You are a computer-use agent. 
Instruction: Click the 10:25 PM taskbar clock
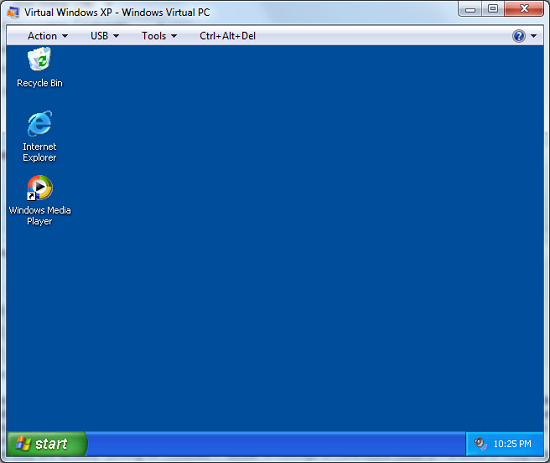(x=512, y=444)
